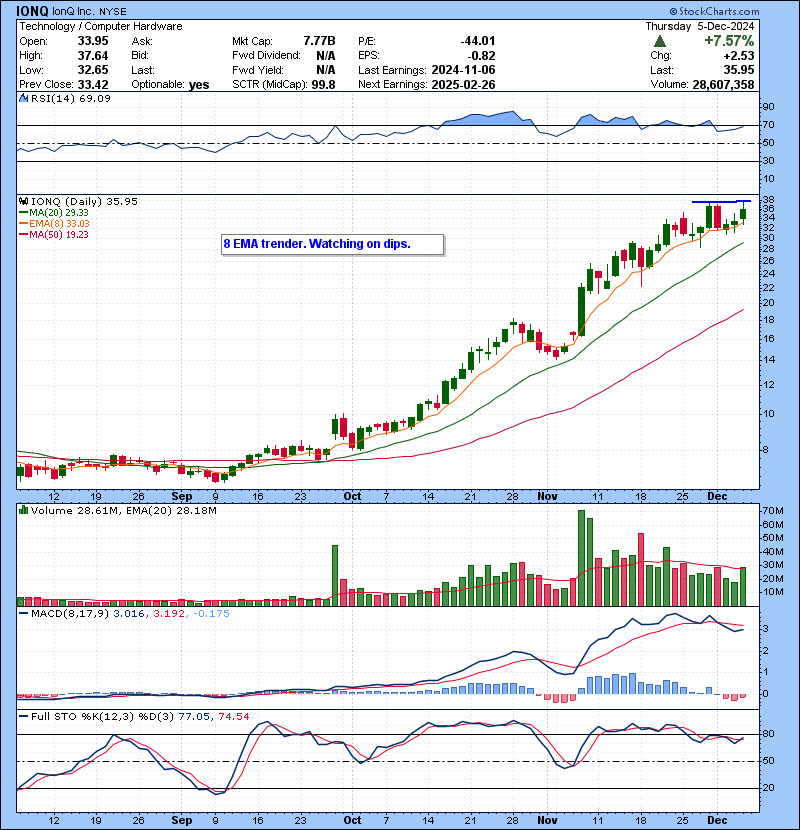Click the Sep label on price chart axis
The image size is (800, 830).
tap(182, 497)
